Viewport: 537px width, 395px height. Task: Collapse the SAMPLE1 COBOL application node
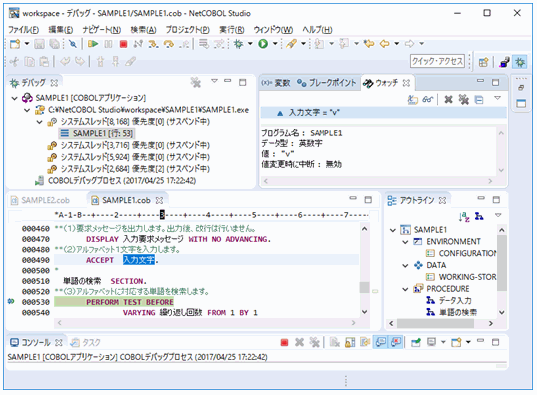(x=14, y=98)
